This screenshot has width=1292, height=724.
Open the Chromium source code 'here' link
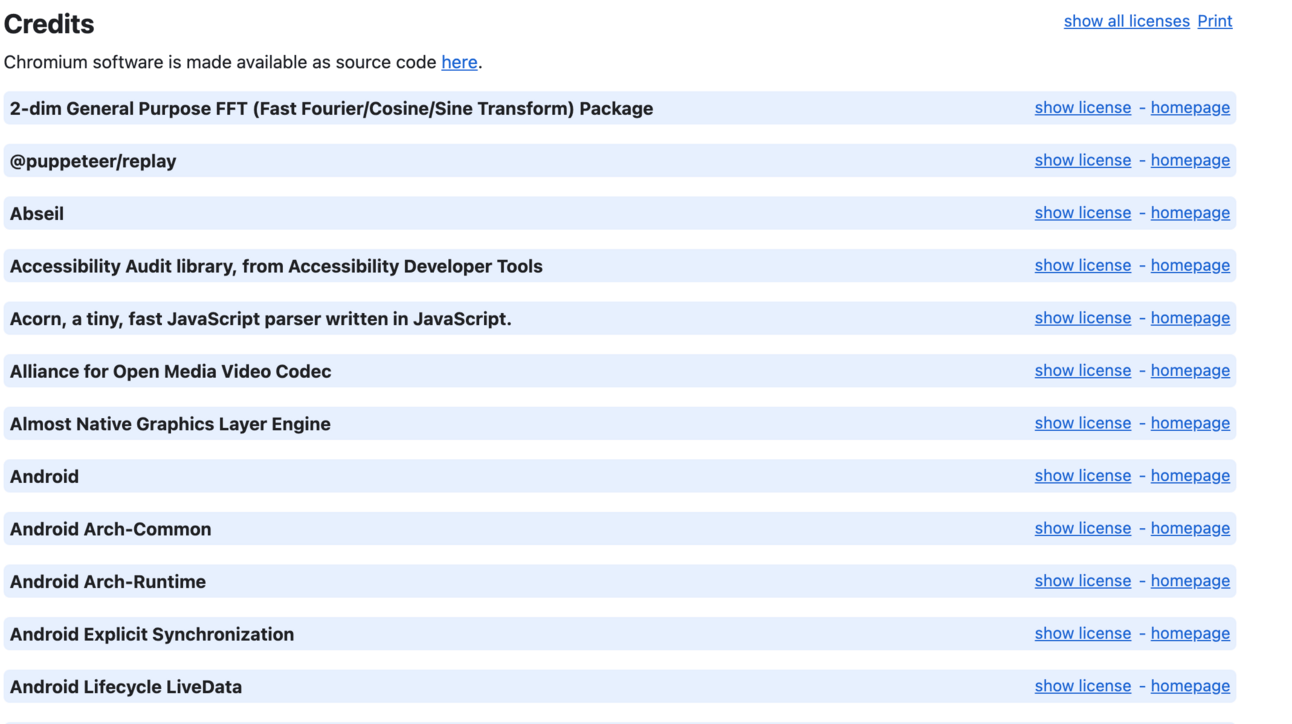click(459, 62)
